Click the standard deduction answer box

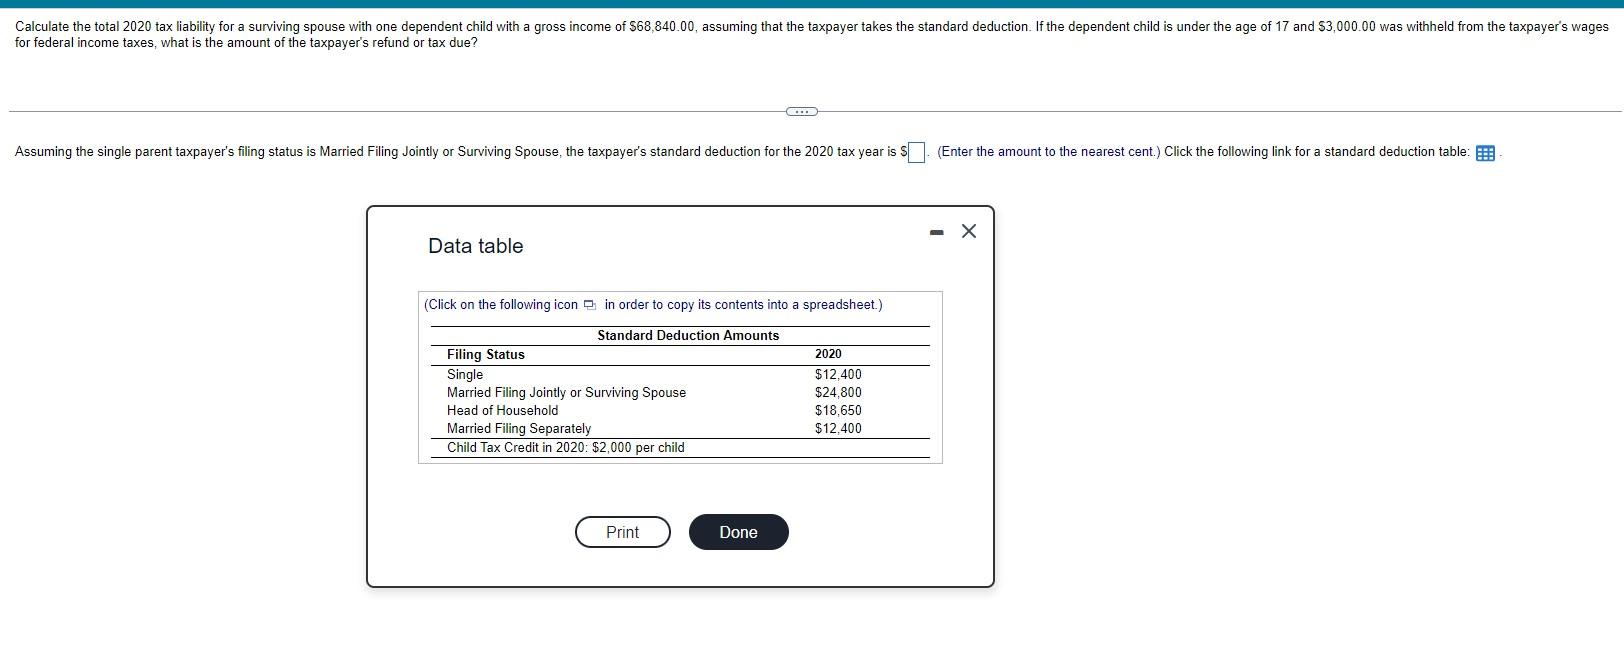pyautogui.click(x=916, y=152)
